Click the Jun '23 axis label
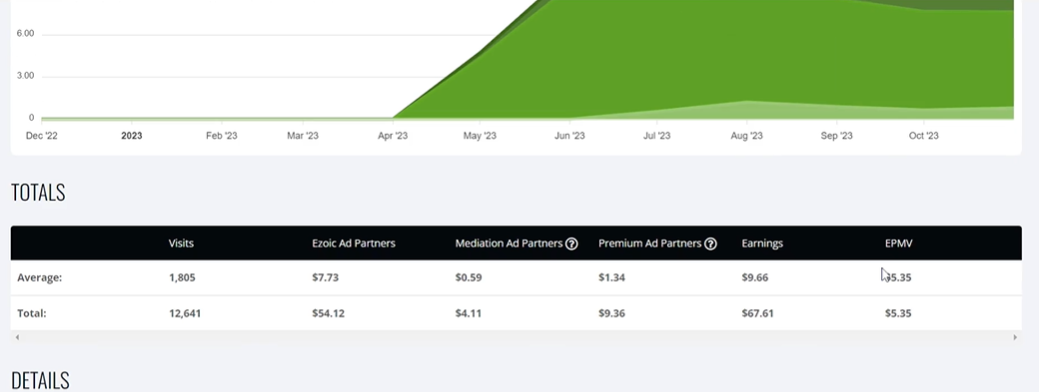Screen dimensions: 1039x392 [570, 136]
